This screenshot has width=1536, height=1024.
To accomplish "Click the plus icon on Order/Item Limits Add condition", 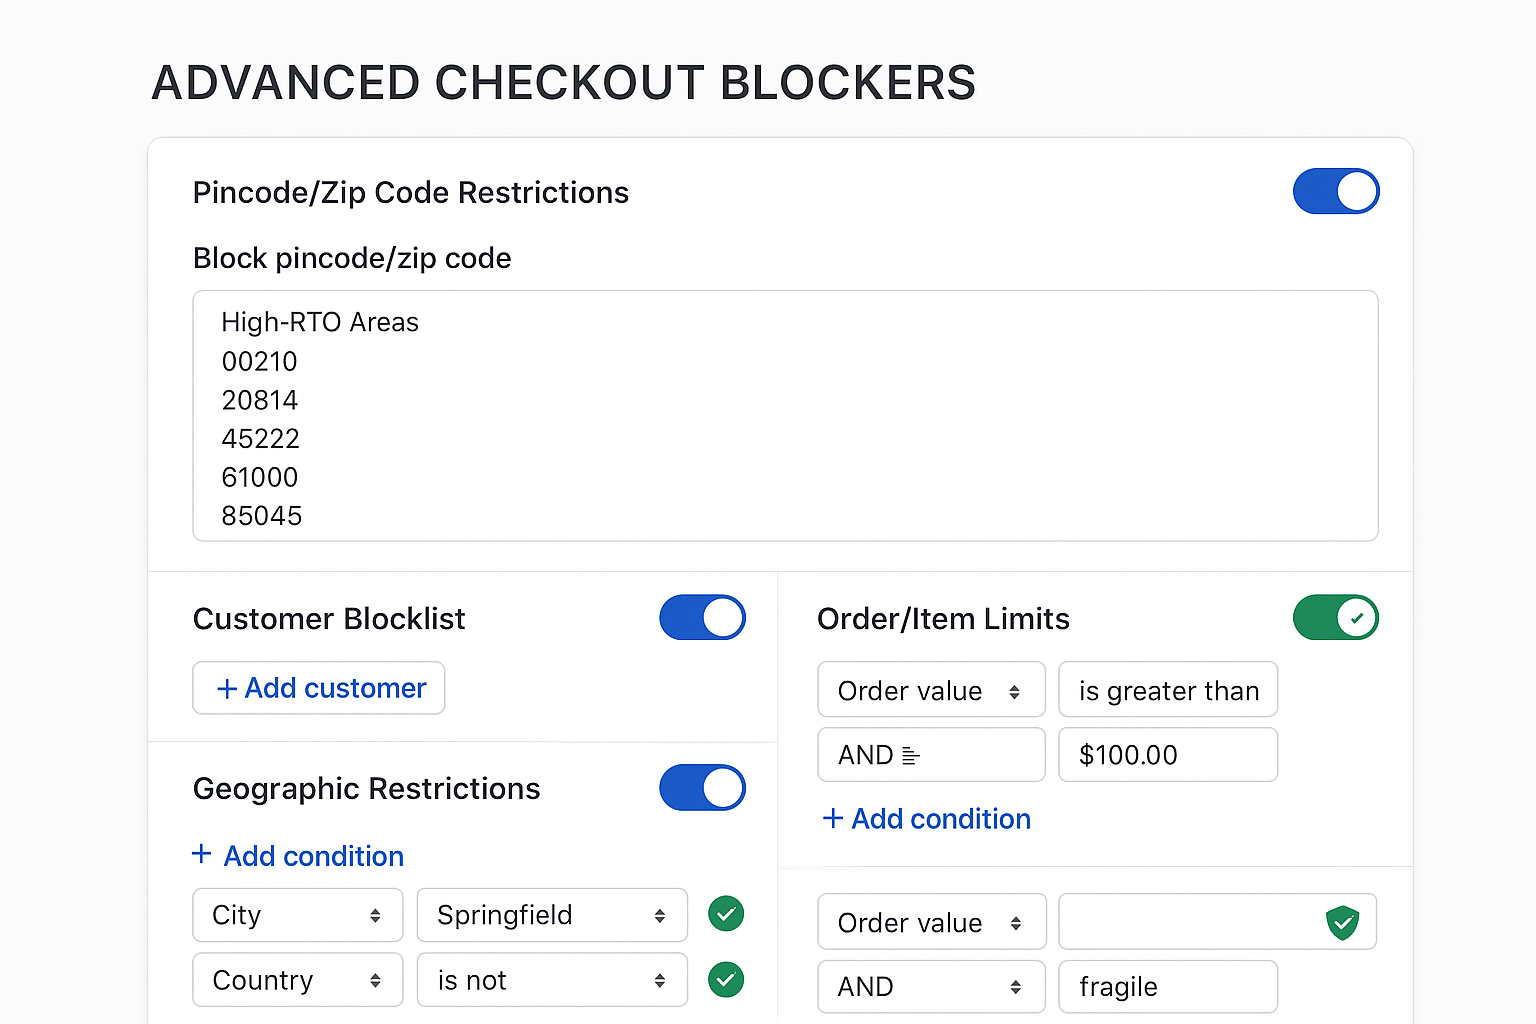I will pos(833,819).
